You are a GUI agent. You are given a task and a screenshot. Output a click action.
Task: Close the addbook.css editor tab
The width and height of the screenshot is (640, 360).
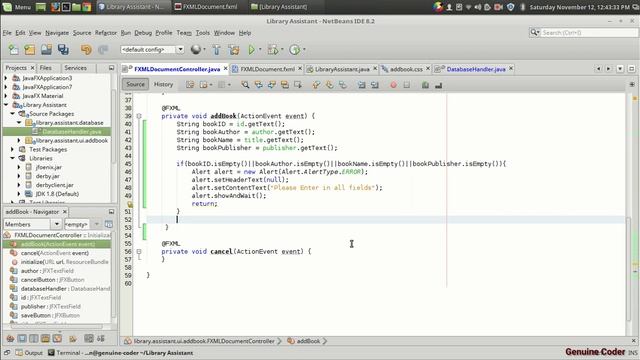pos(428,69)
